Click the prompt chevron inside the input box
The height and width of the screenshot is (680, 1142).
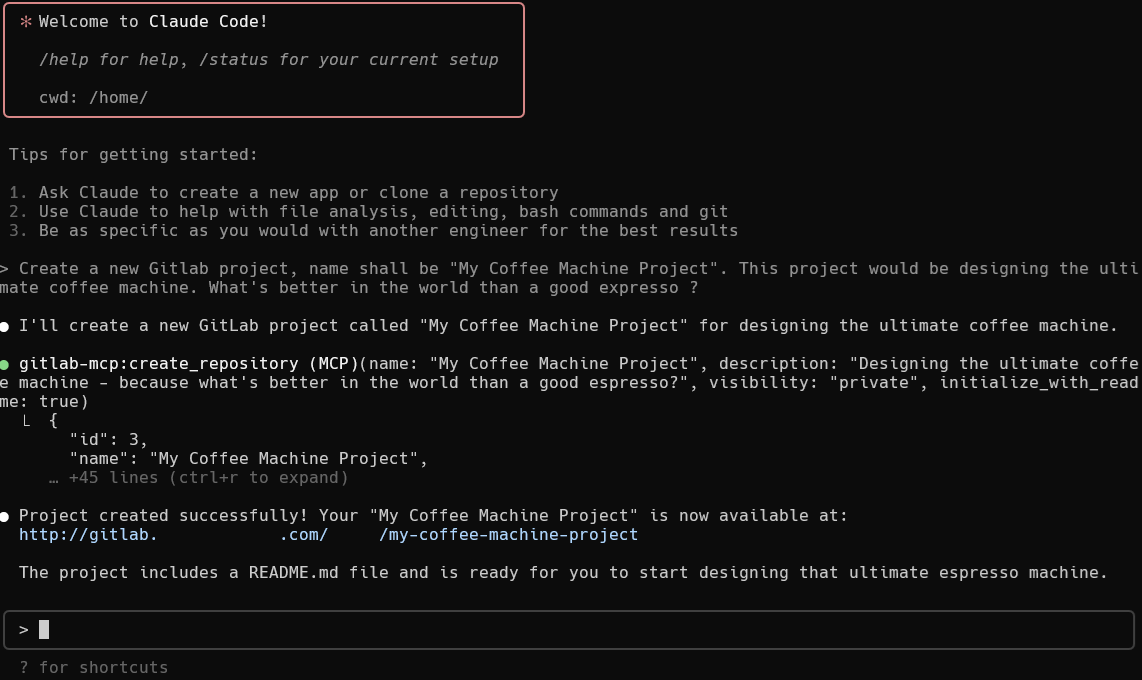[x=24, y=630]
